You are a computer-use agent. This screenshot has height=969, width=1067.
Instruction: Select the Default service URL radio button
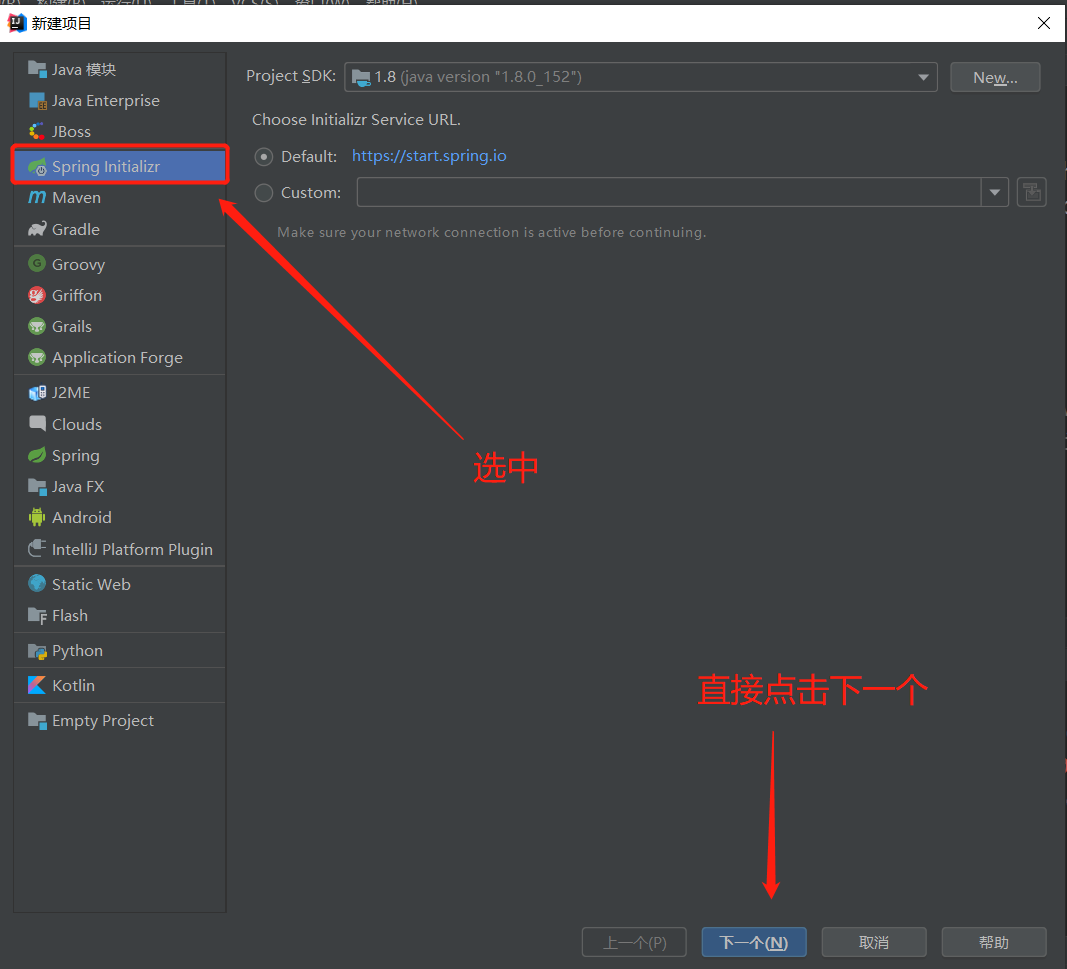(263, 157)
